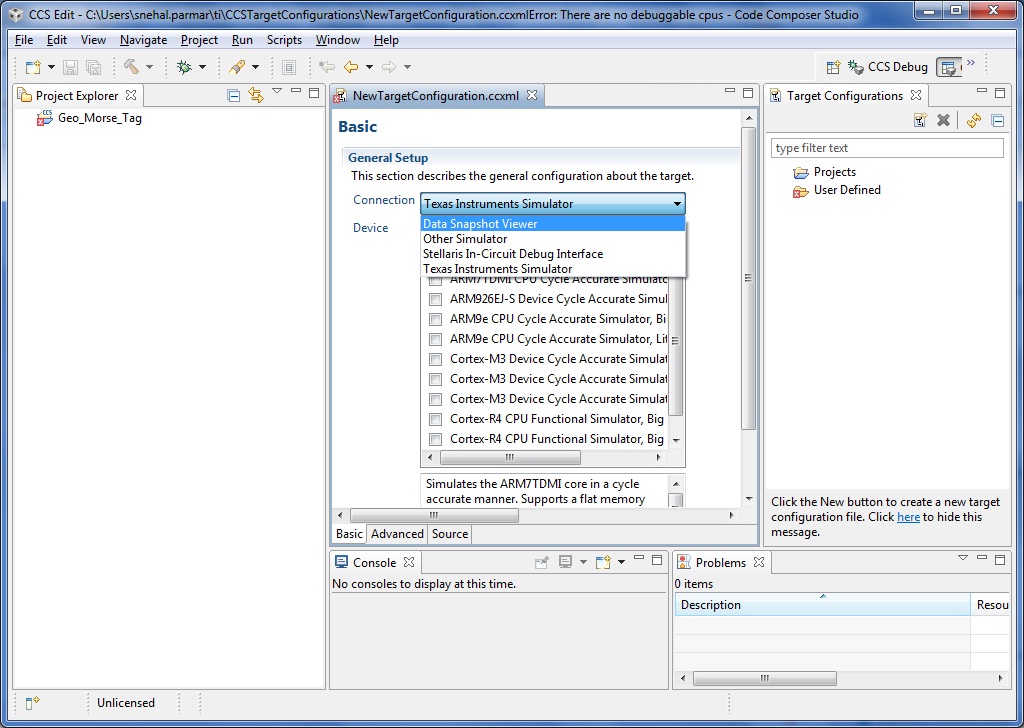The image size is (1024, 728).
Task: Click the New wizard toolbar icon
Action: 33,67
